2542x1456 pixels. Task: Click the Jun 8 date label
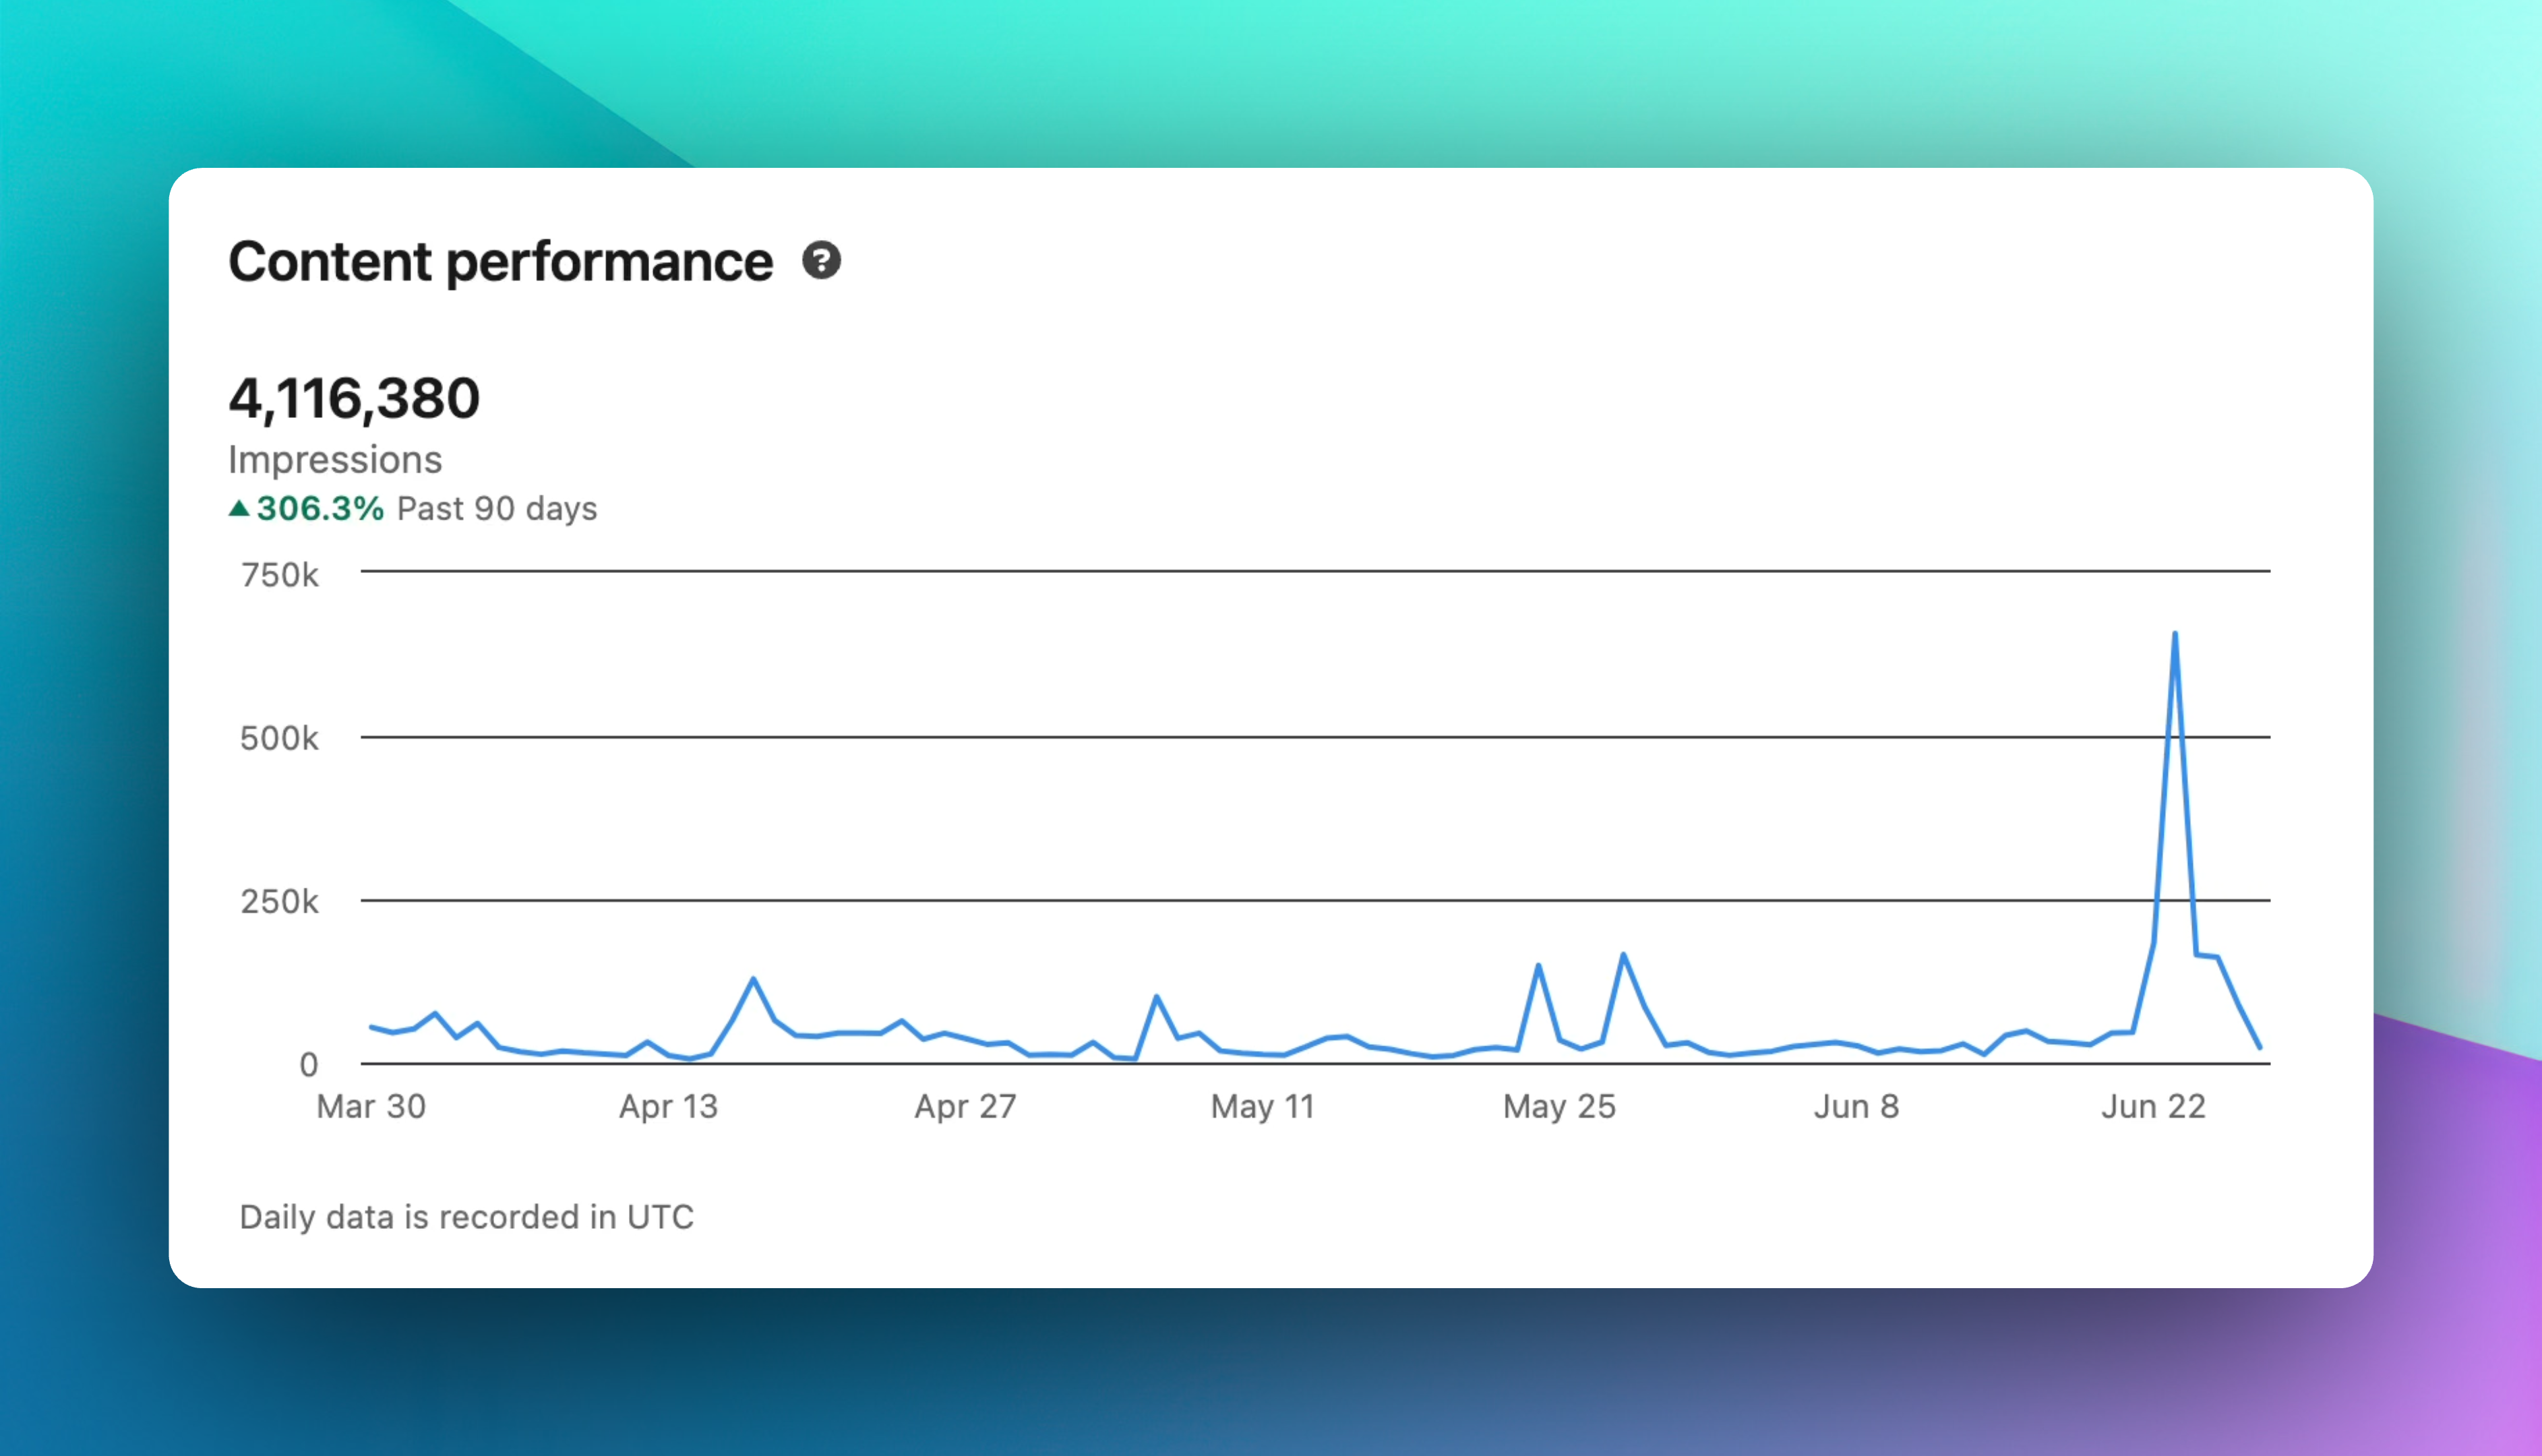[1856, 1106]
